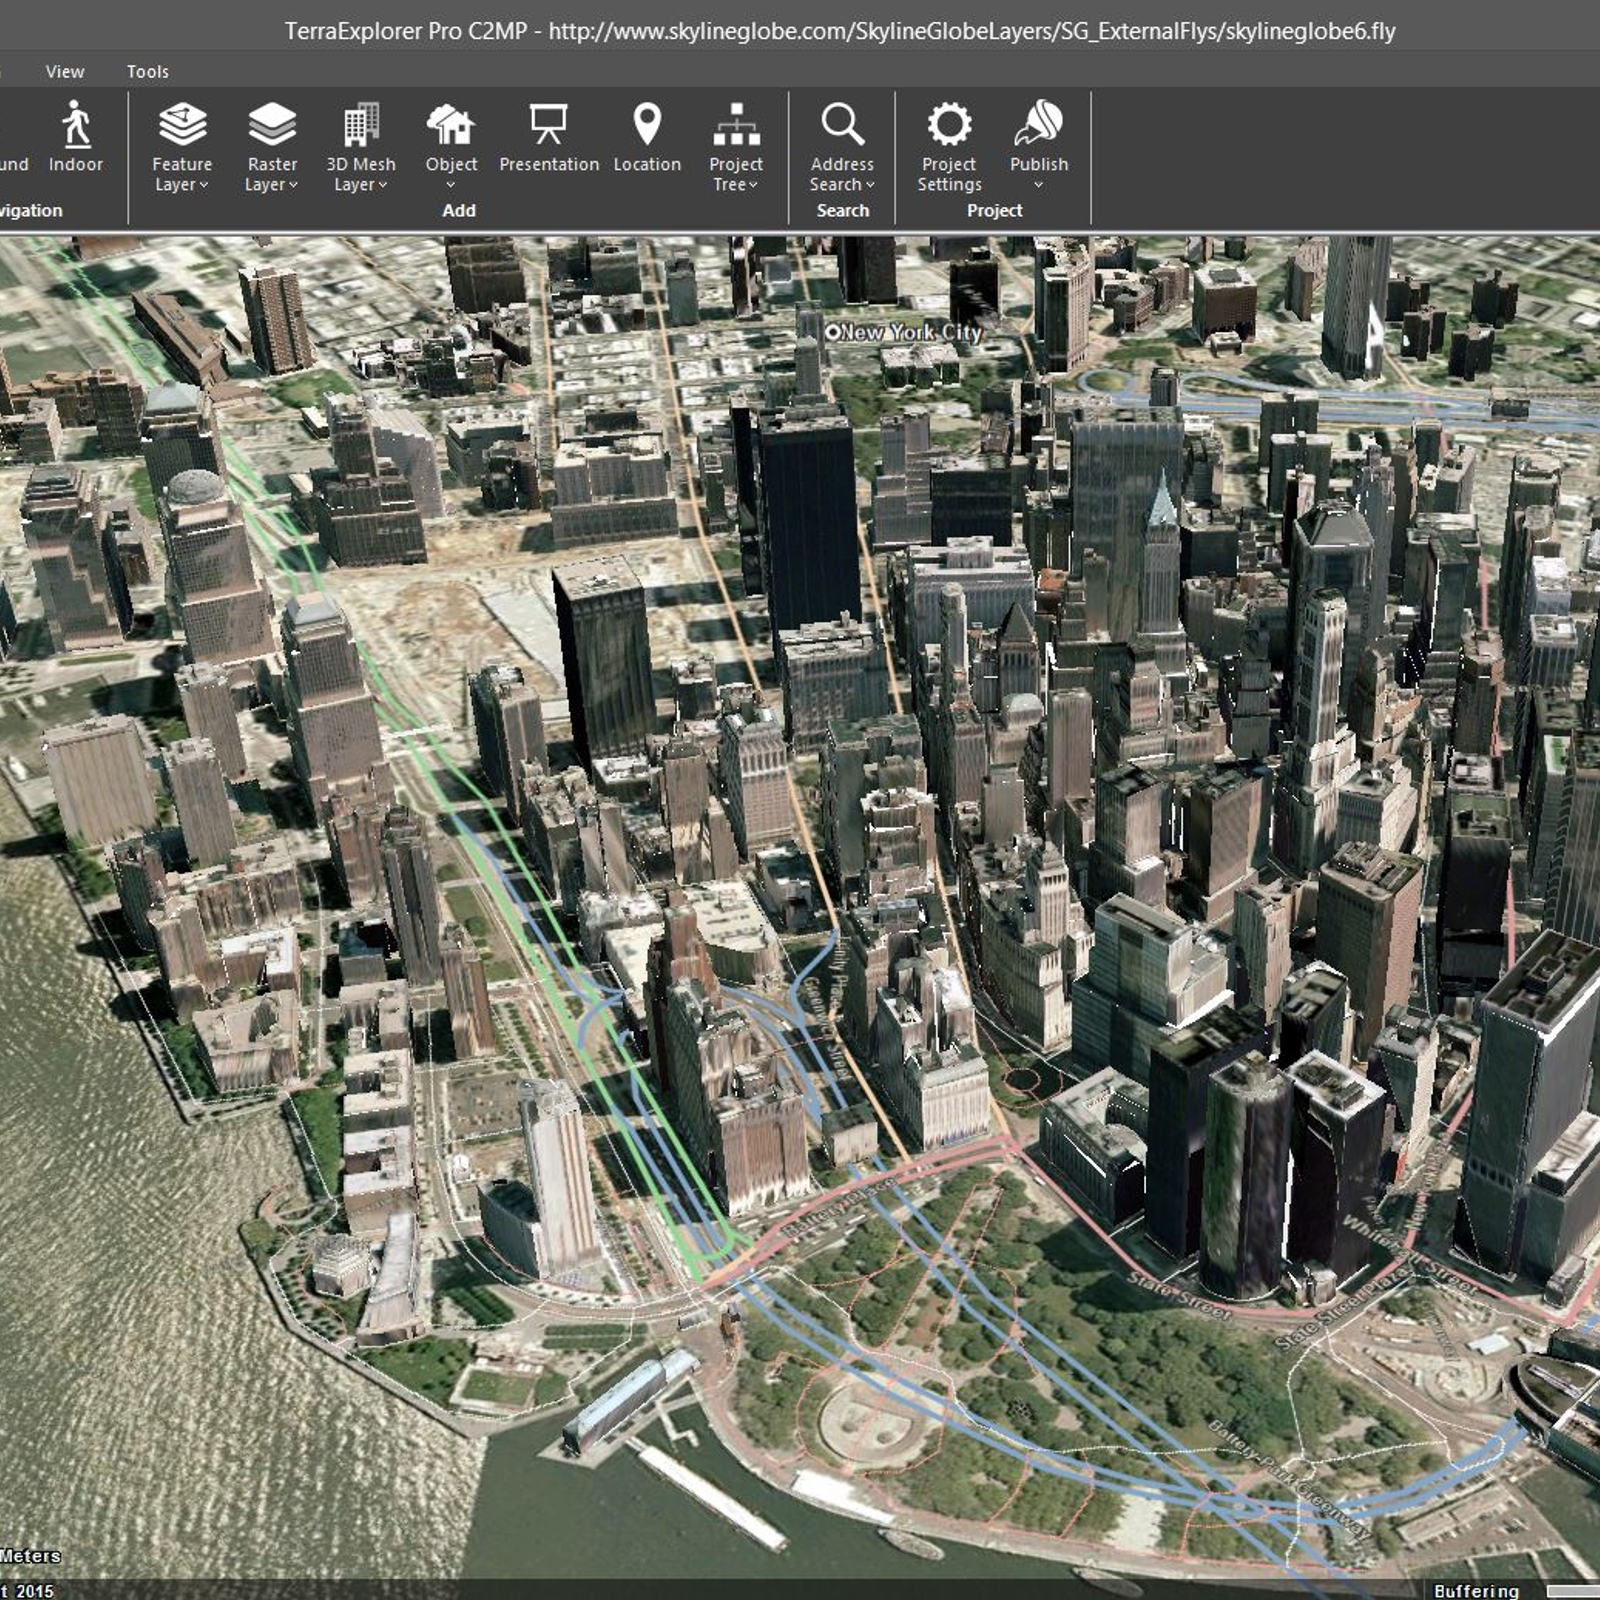1600x1600 pixels.
Task: Open the View ribbon tab
Action: click(65, 72)
